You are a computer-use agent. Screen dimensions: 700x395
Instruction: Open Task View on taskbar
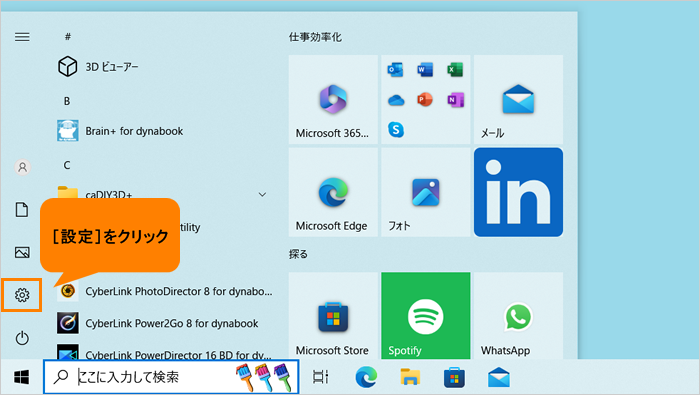pos(321,377)
